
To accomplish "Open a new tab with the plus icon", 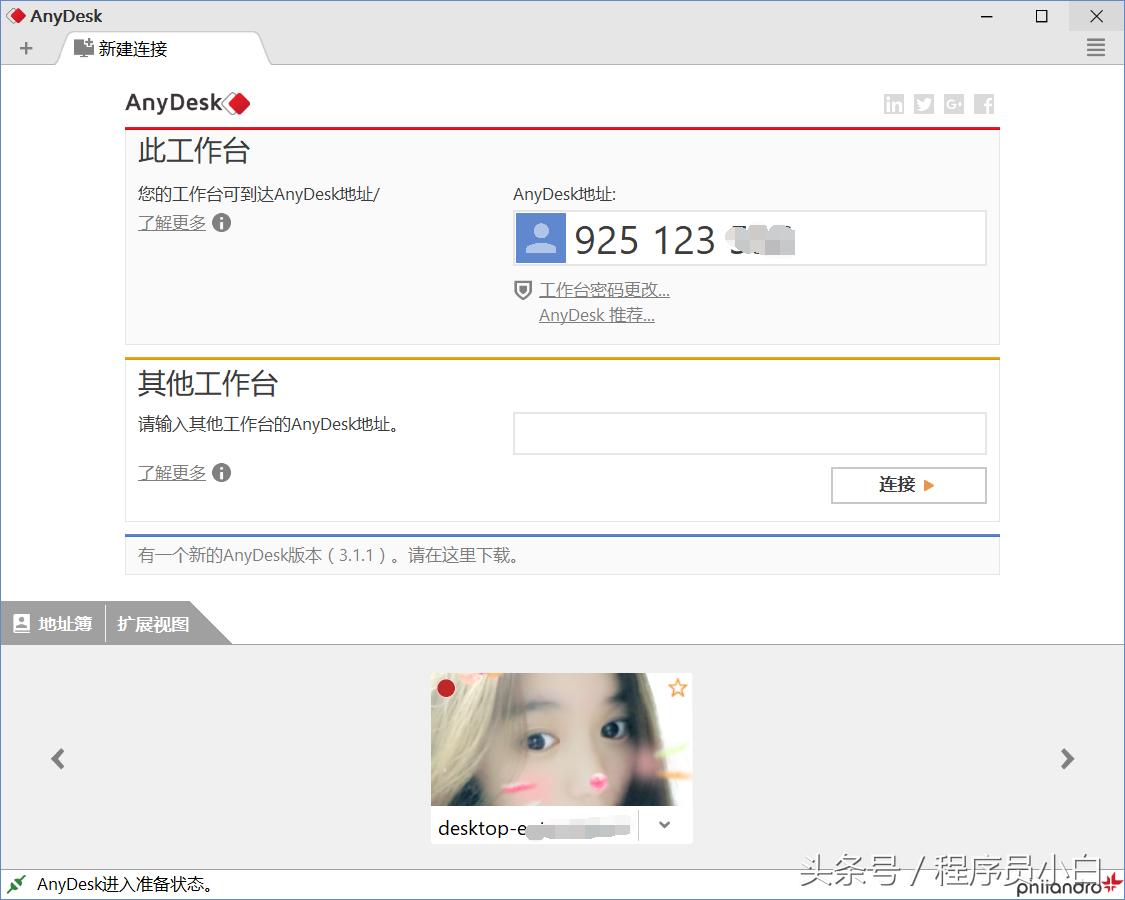I will click(x=24, y=47).
